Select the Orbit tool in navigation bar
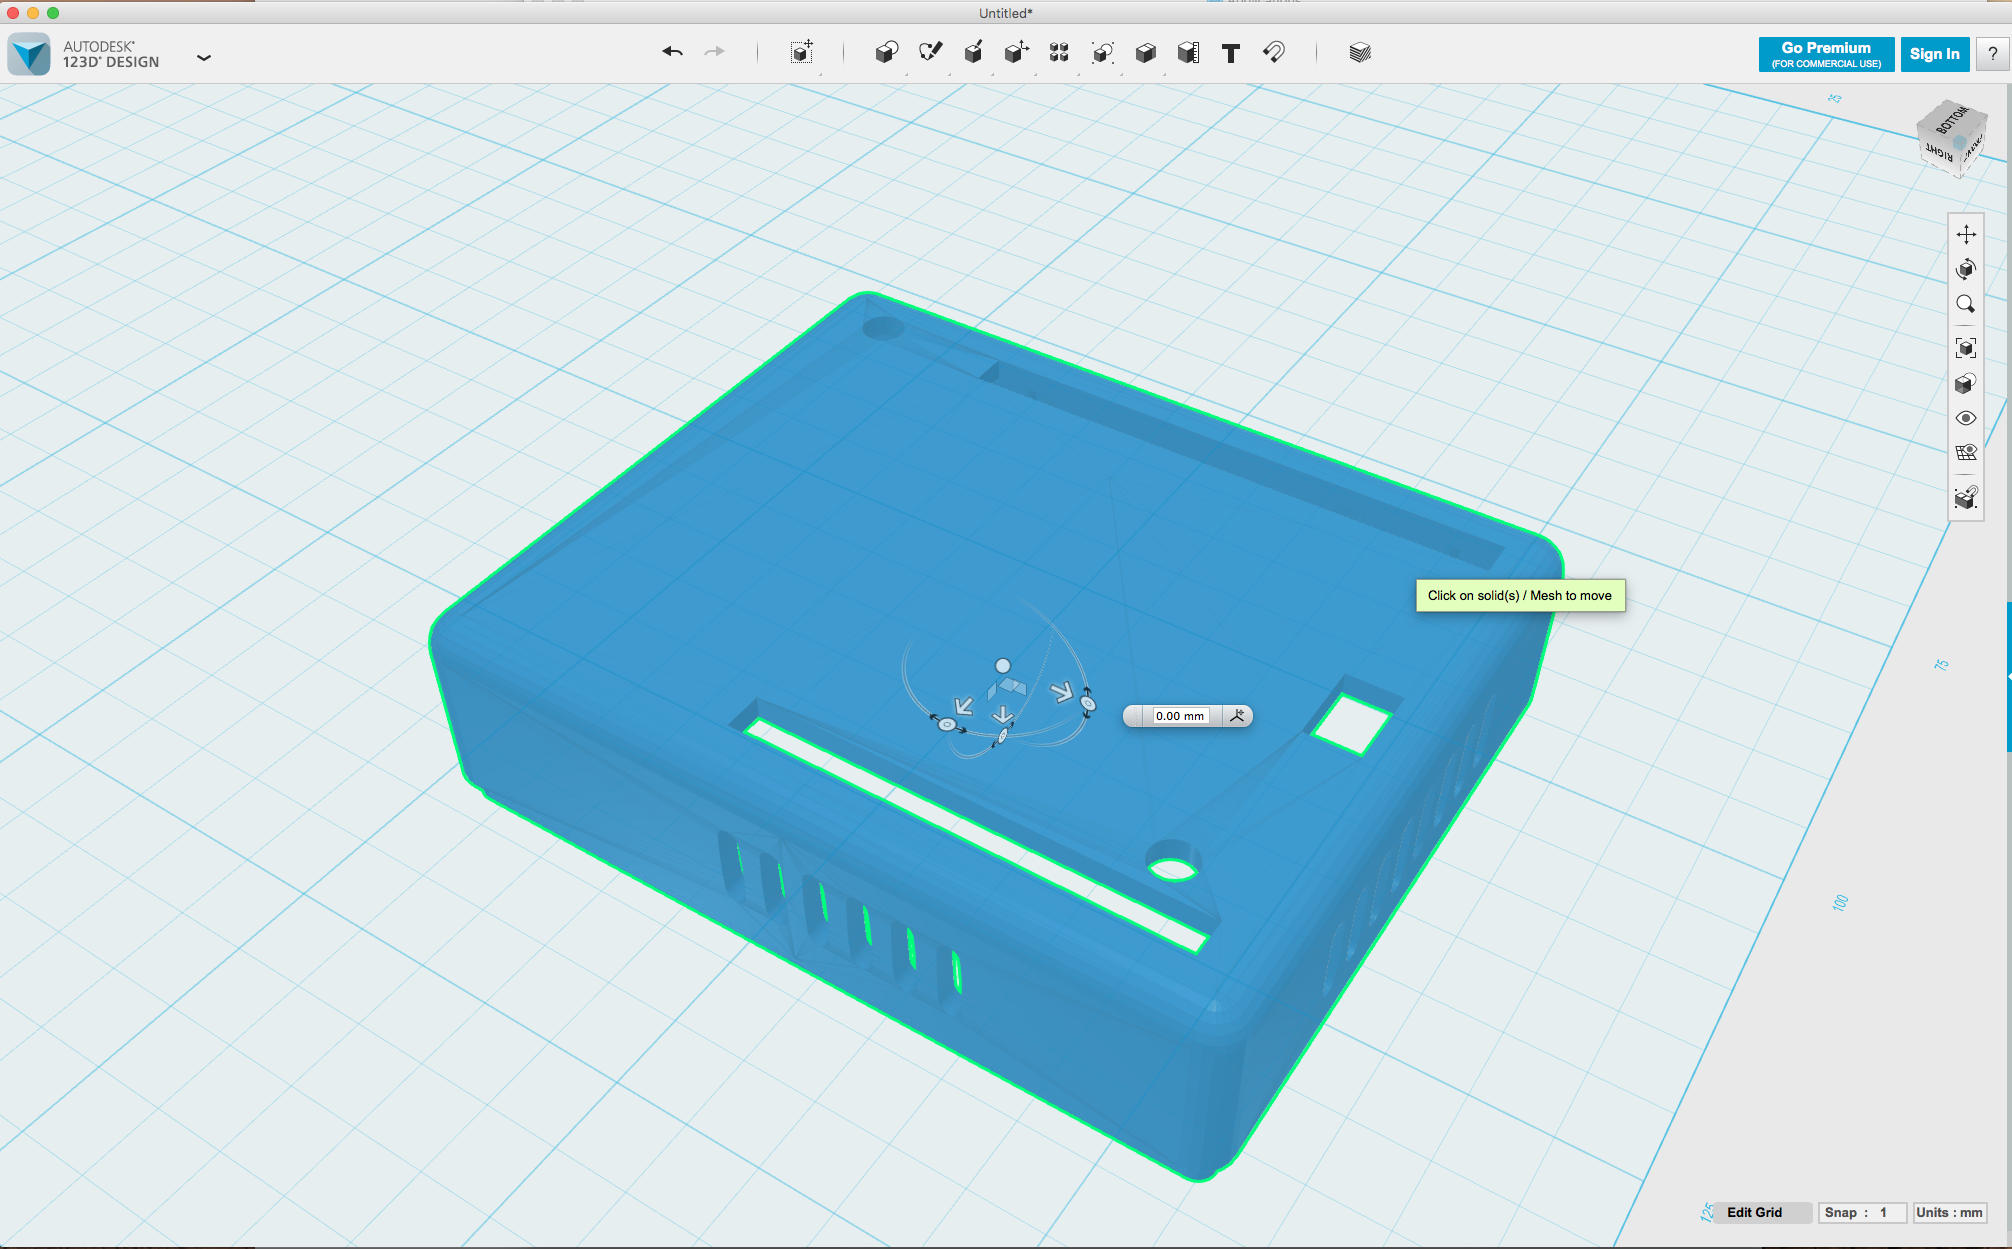 (1966, 269)
